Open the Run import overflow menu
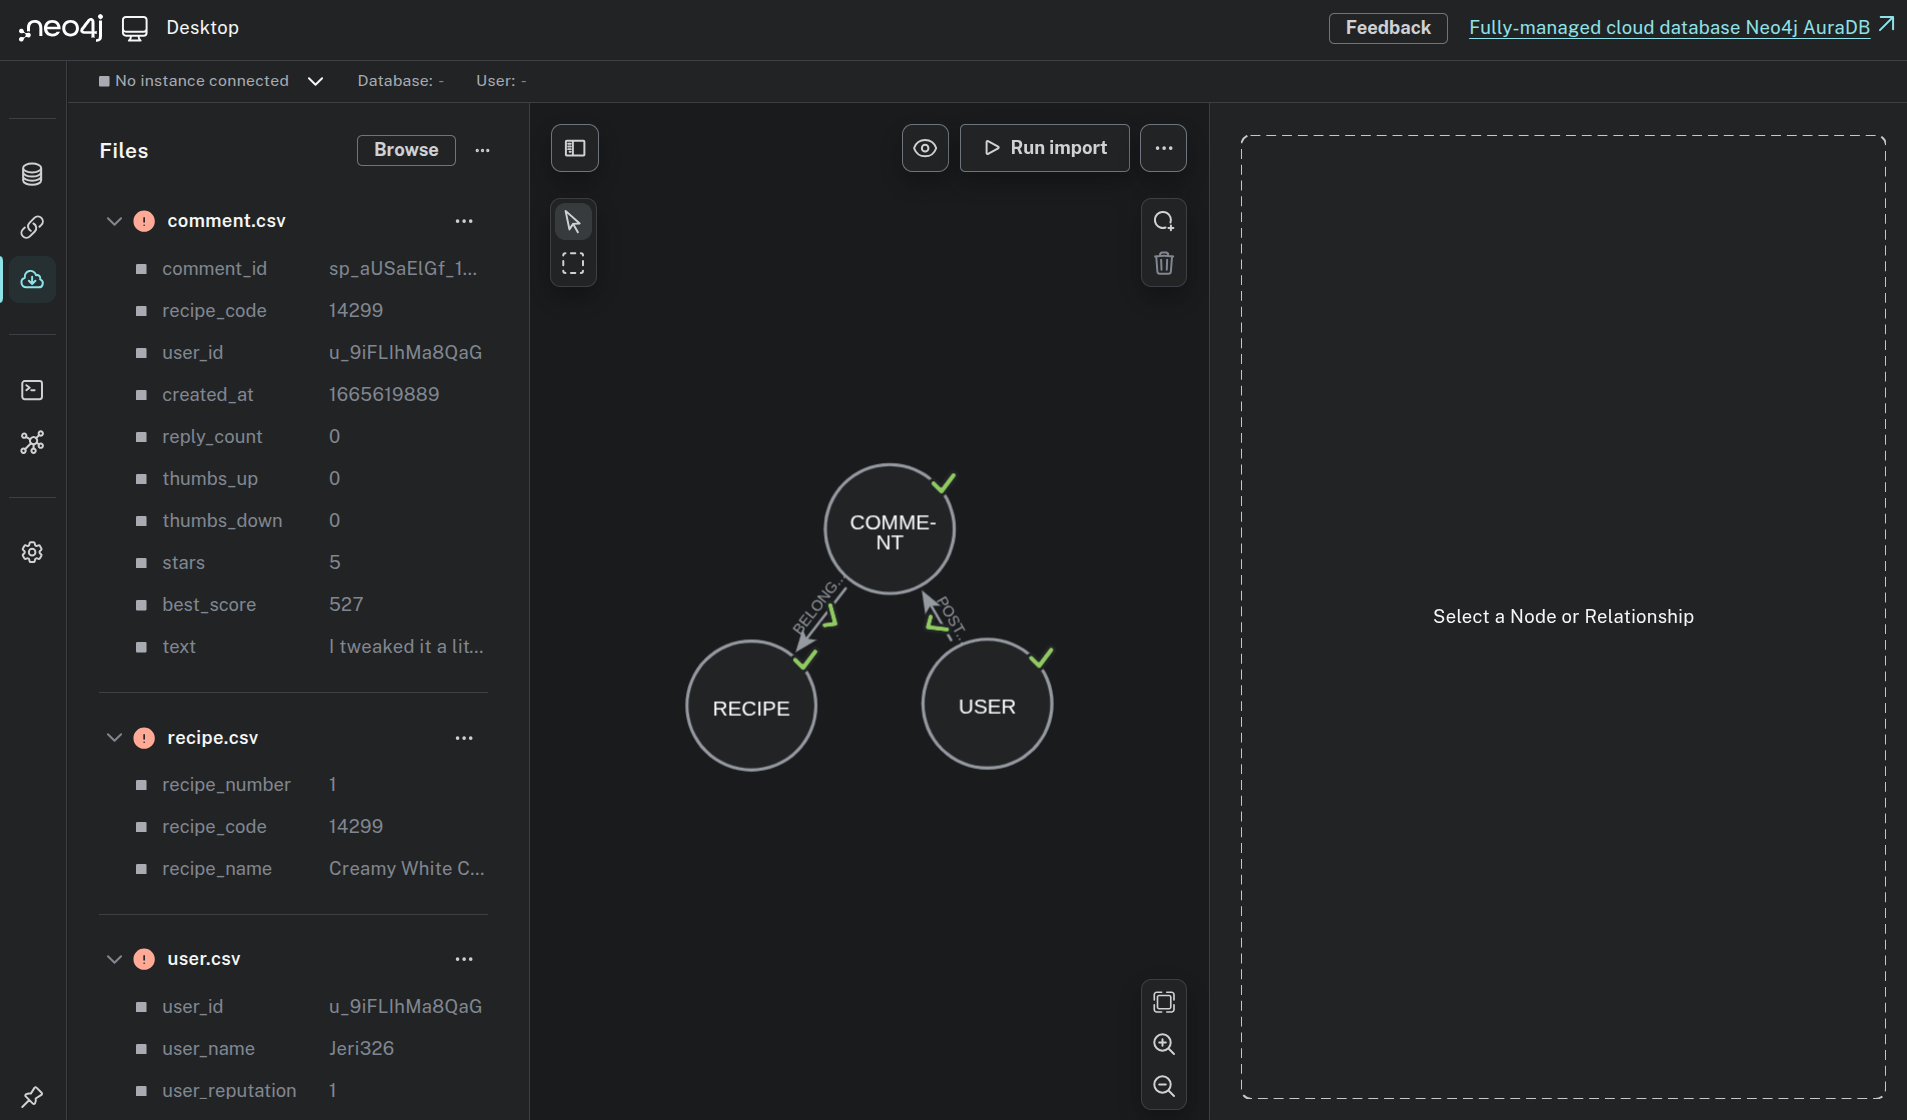The width and height of the screenshot is (1907, 1120). tap(1162, 147)
